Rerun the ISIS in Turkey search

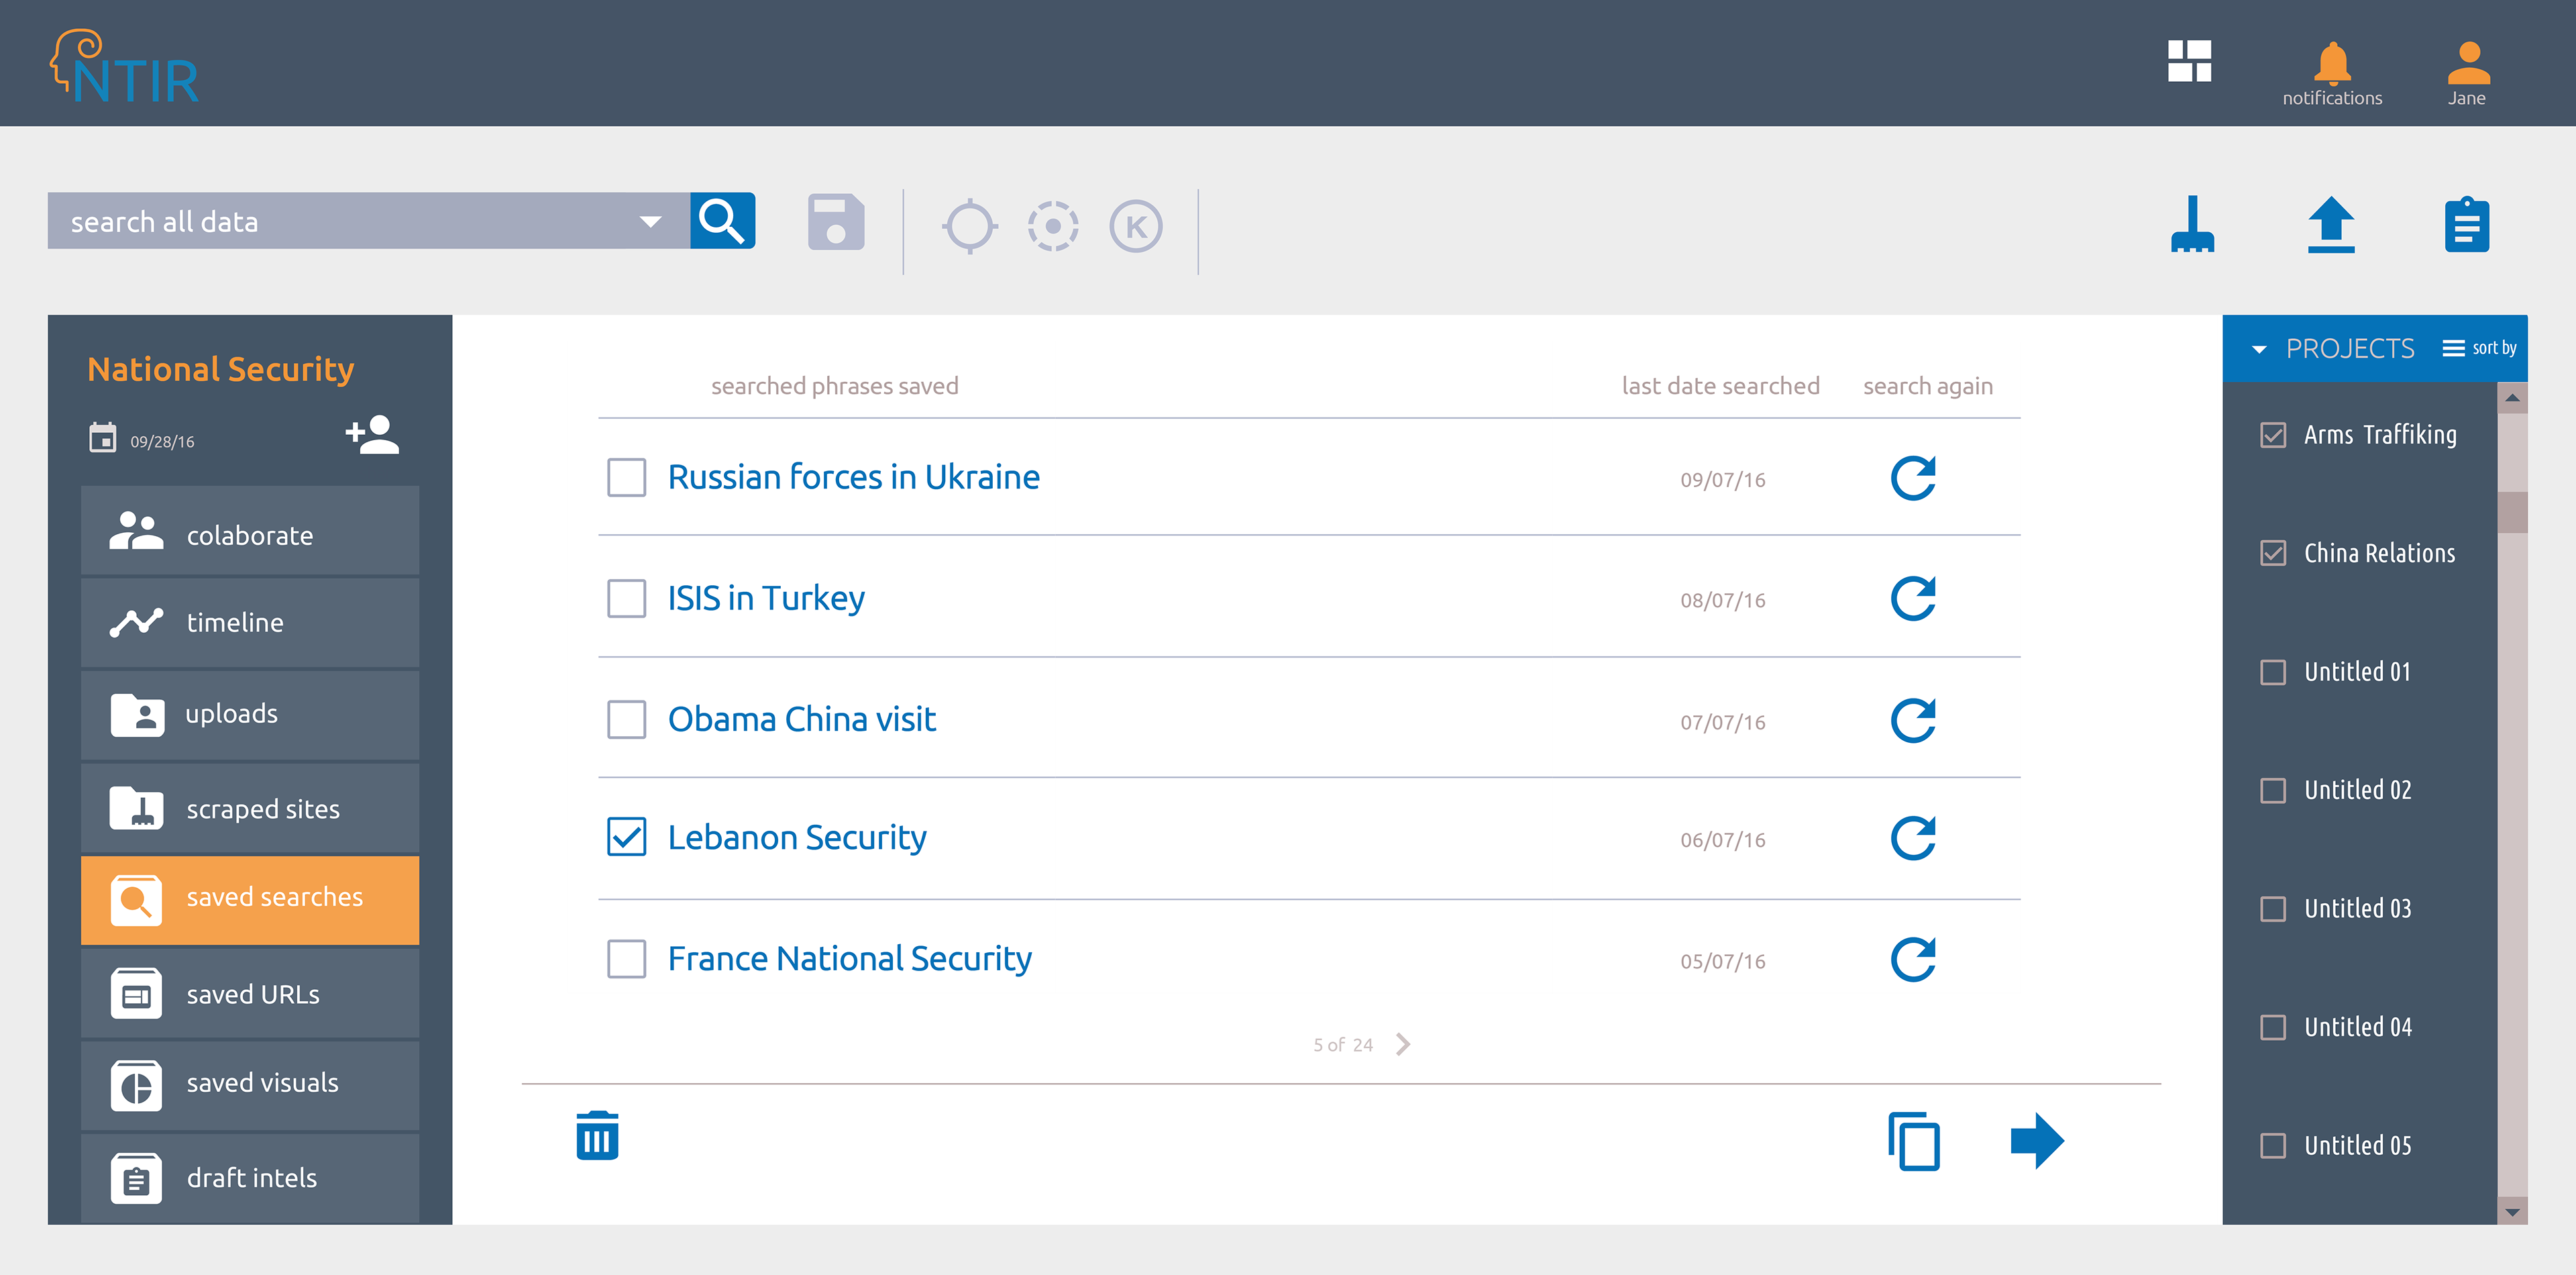point(1913,598)
